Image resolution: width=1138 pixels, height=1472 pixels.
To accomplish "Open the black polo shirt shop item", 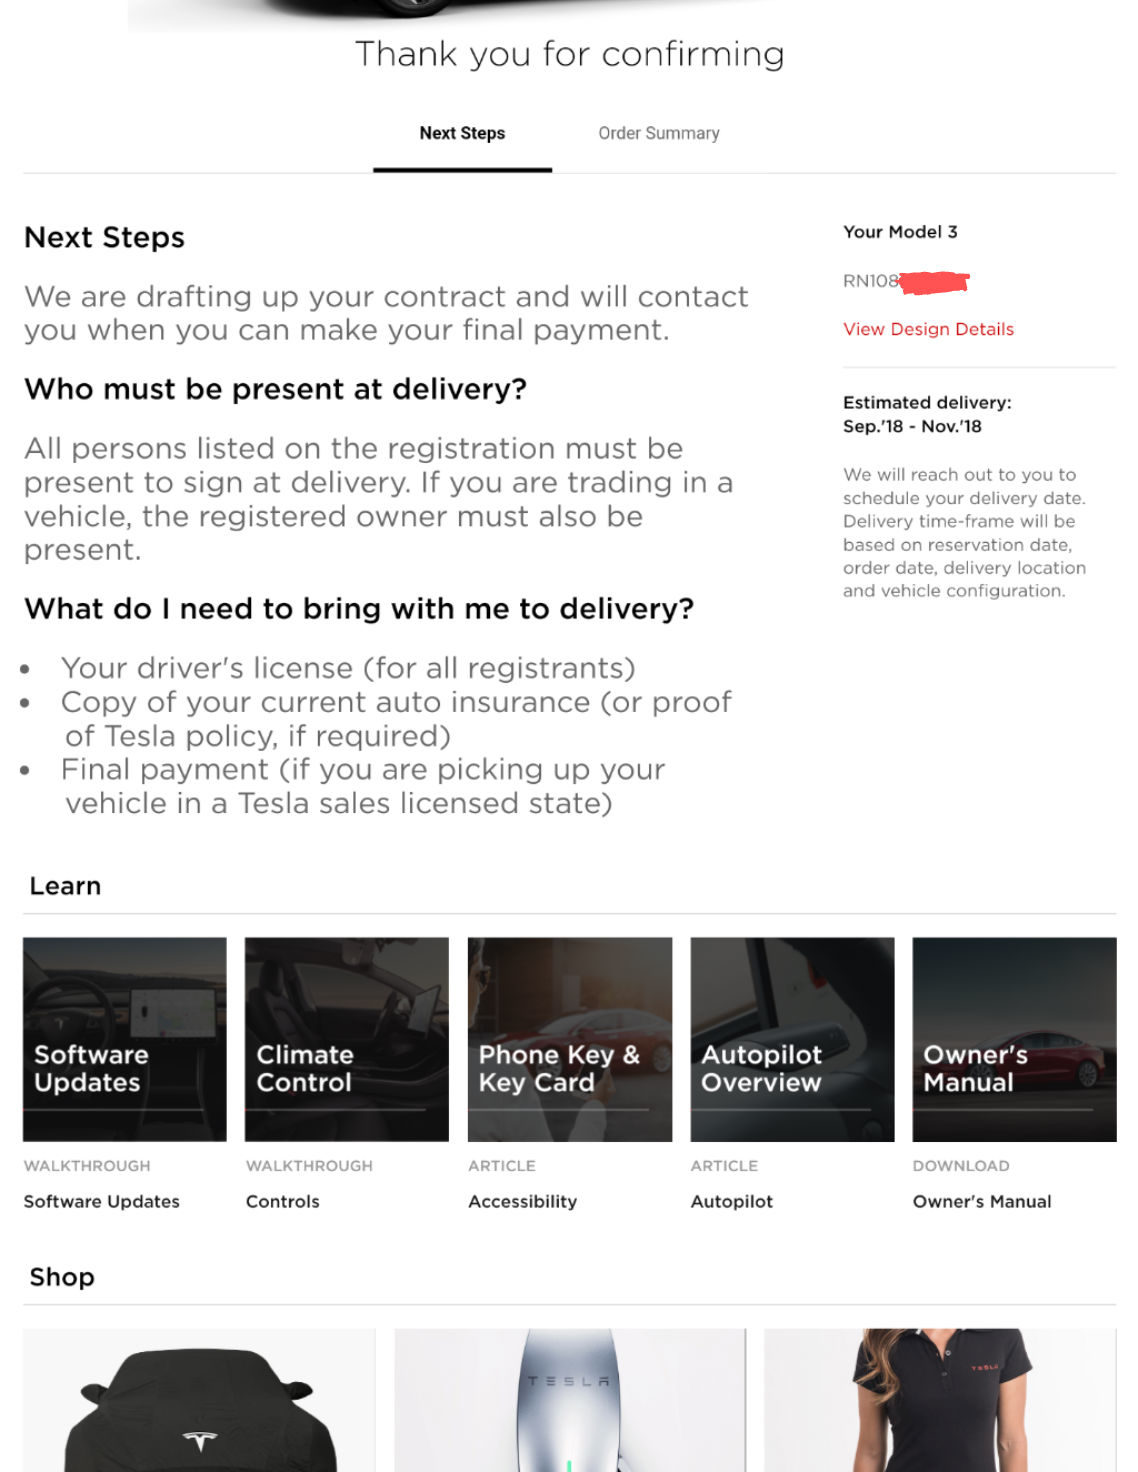I will (x=940, y=1400).
